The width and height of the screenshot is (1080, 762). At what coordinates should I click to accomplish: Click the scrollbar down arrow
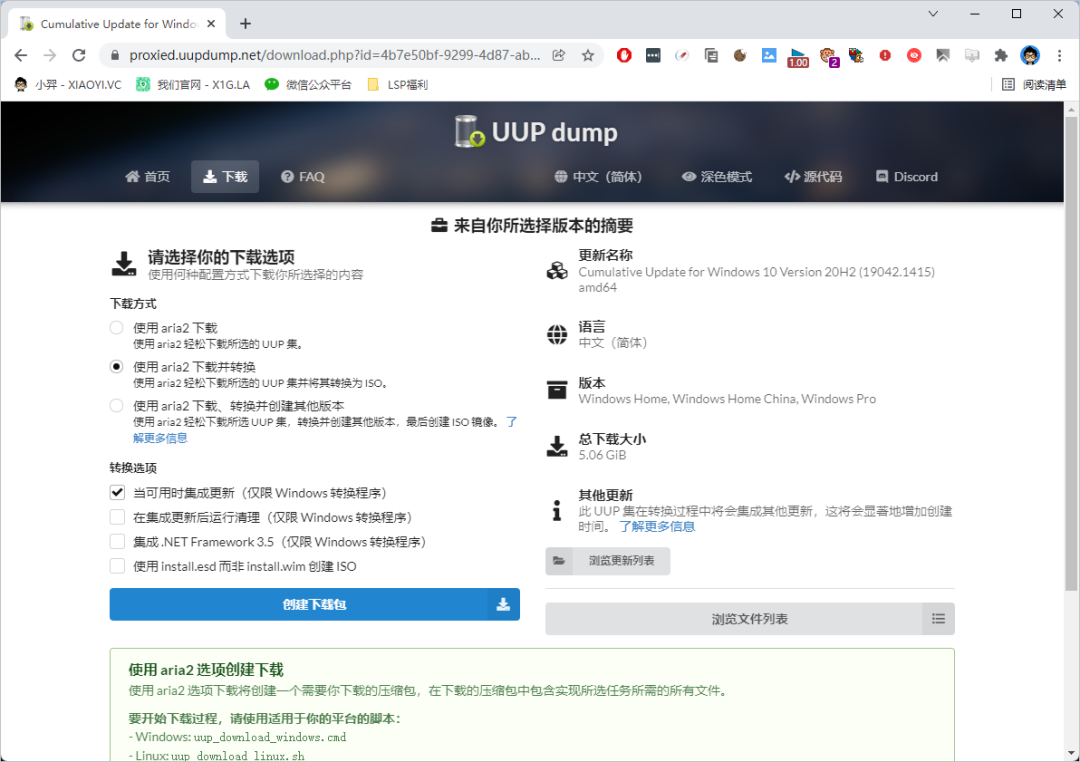coord(1072,753)
